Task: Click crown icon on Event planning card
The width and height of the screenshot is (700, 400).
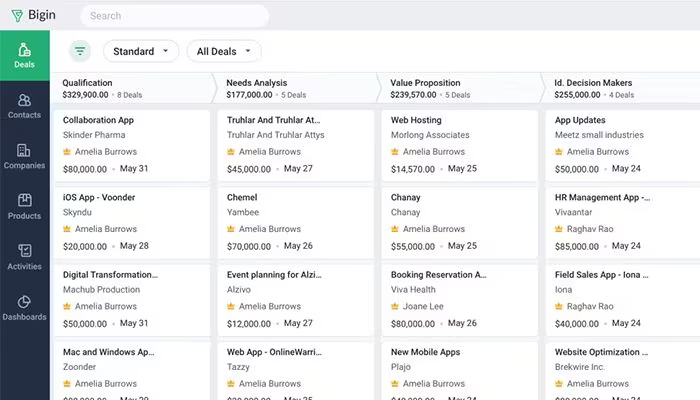Action: click(x=231, y=306)
